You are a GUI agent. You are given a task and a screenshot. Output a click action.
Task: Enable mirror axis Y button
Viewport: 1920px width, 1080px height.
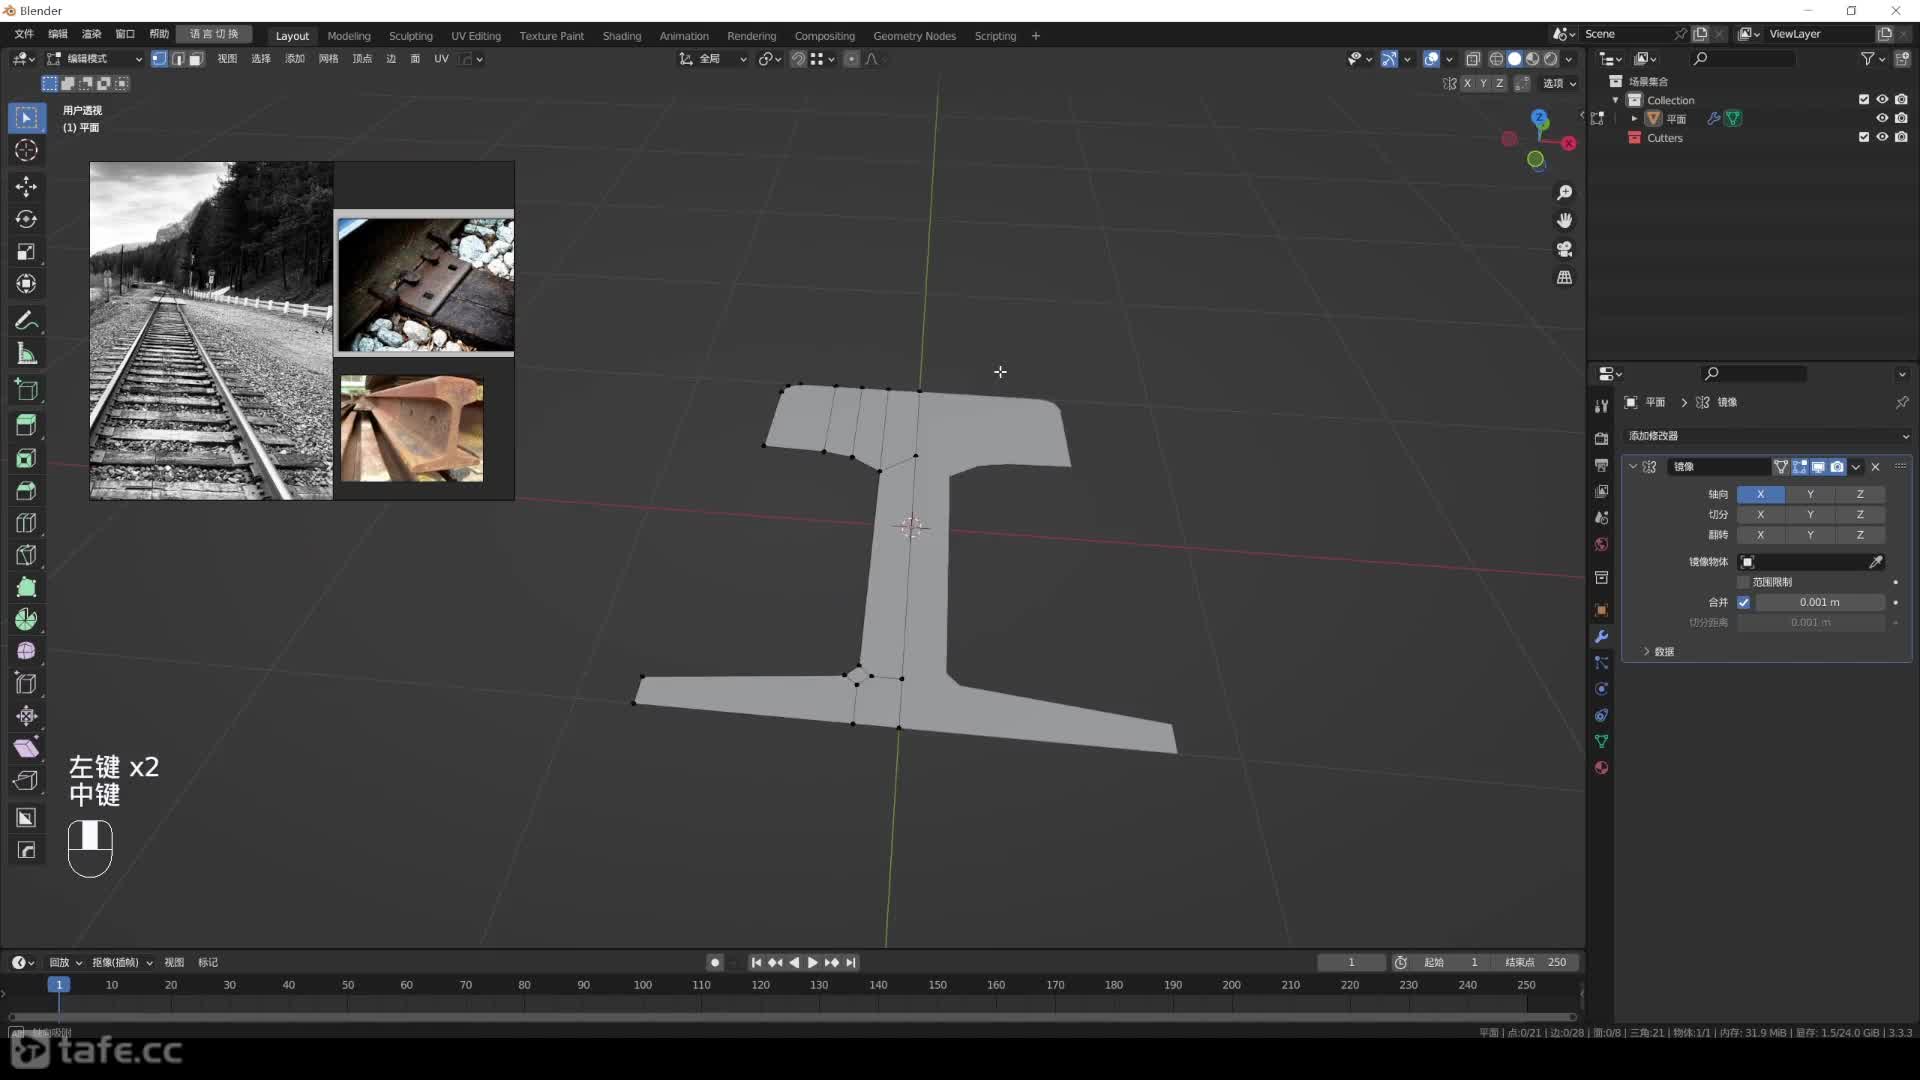point(1810,494)
